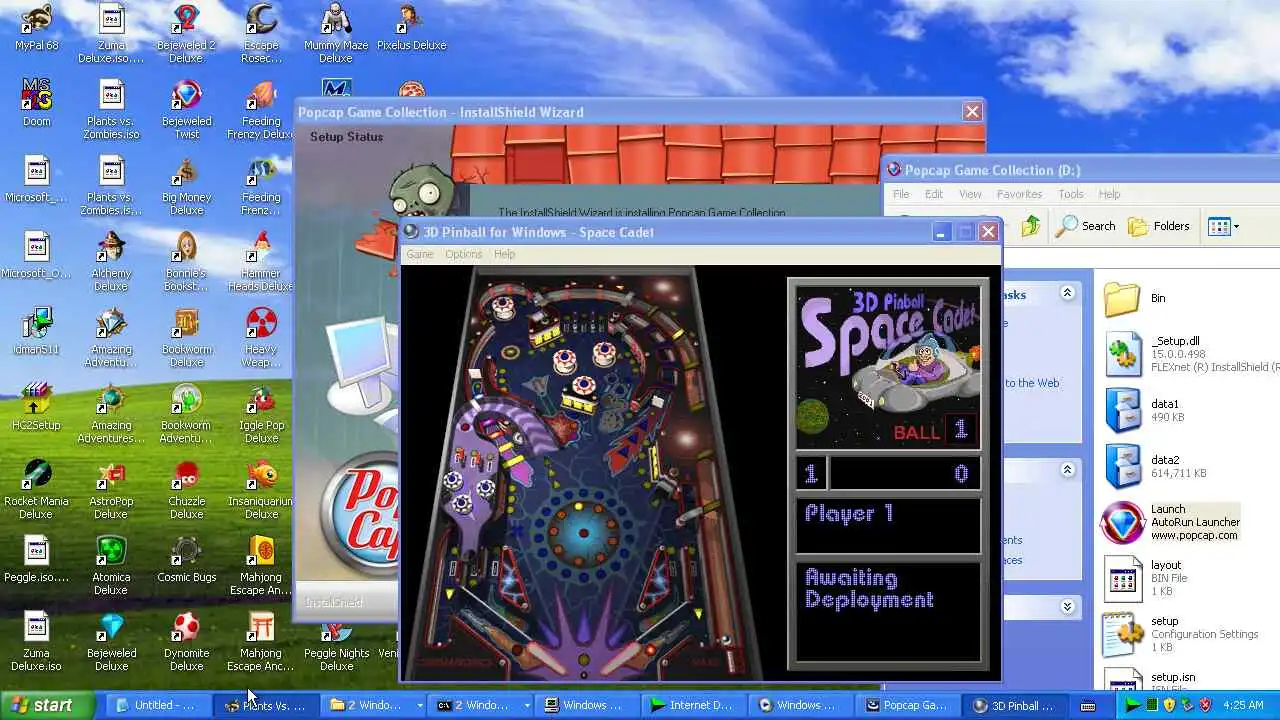Image resolution: width=1280 pixels, height=720 pixels.
Task: Select Zuma Deluxe.iso at top of desktop
Action: point(111,34)
